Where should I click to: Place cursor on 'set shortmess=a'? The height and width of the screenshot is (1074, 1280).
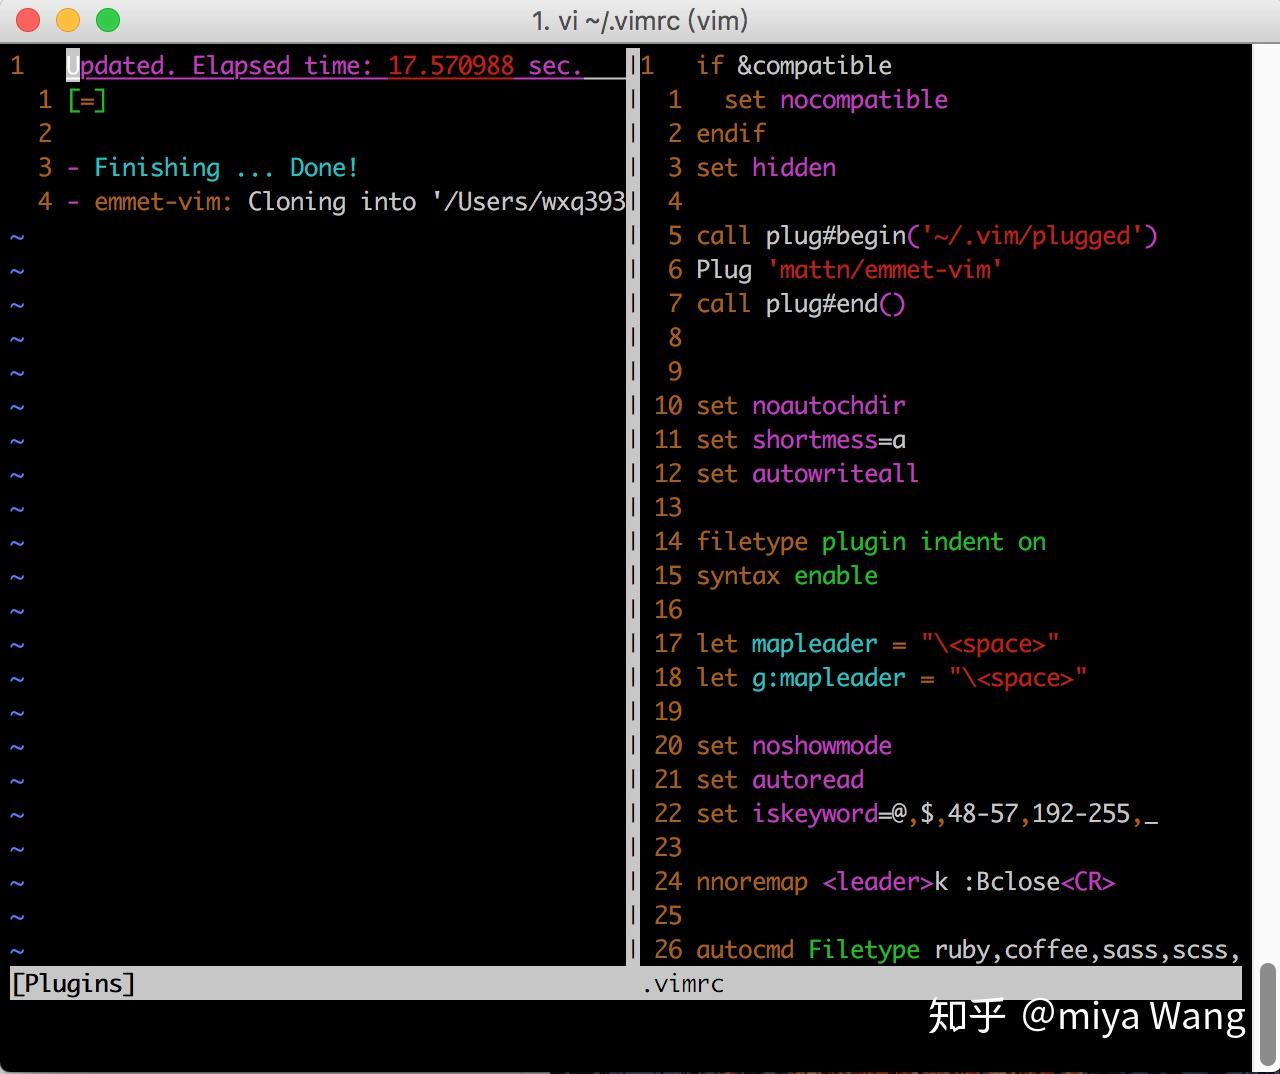(x=801, y=440)
